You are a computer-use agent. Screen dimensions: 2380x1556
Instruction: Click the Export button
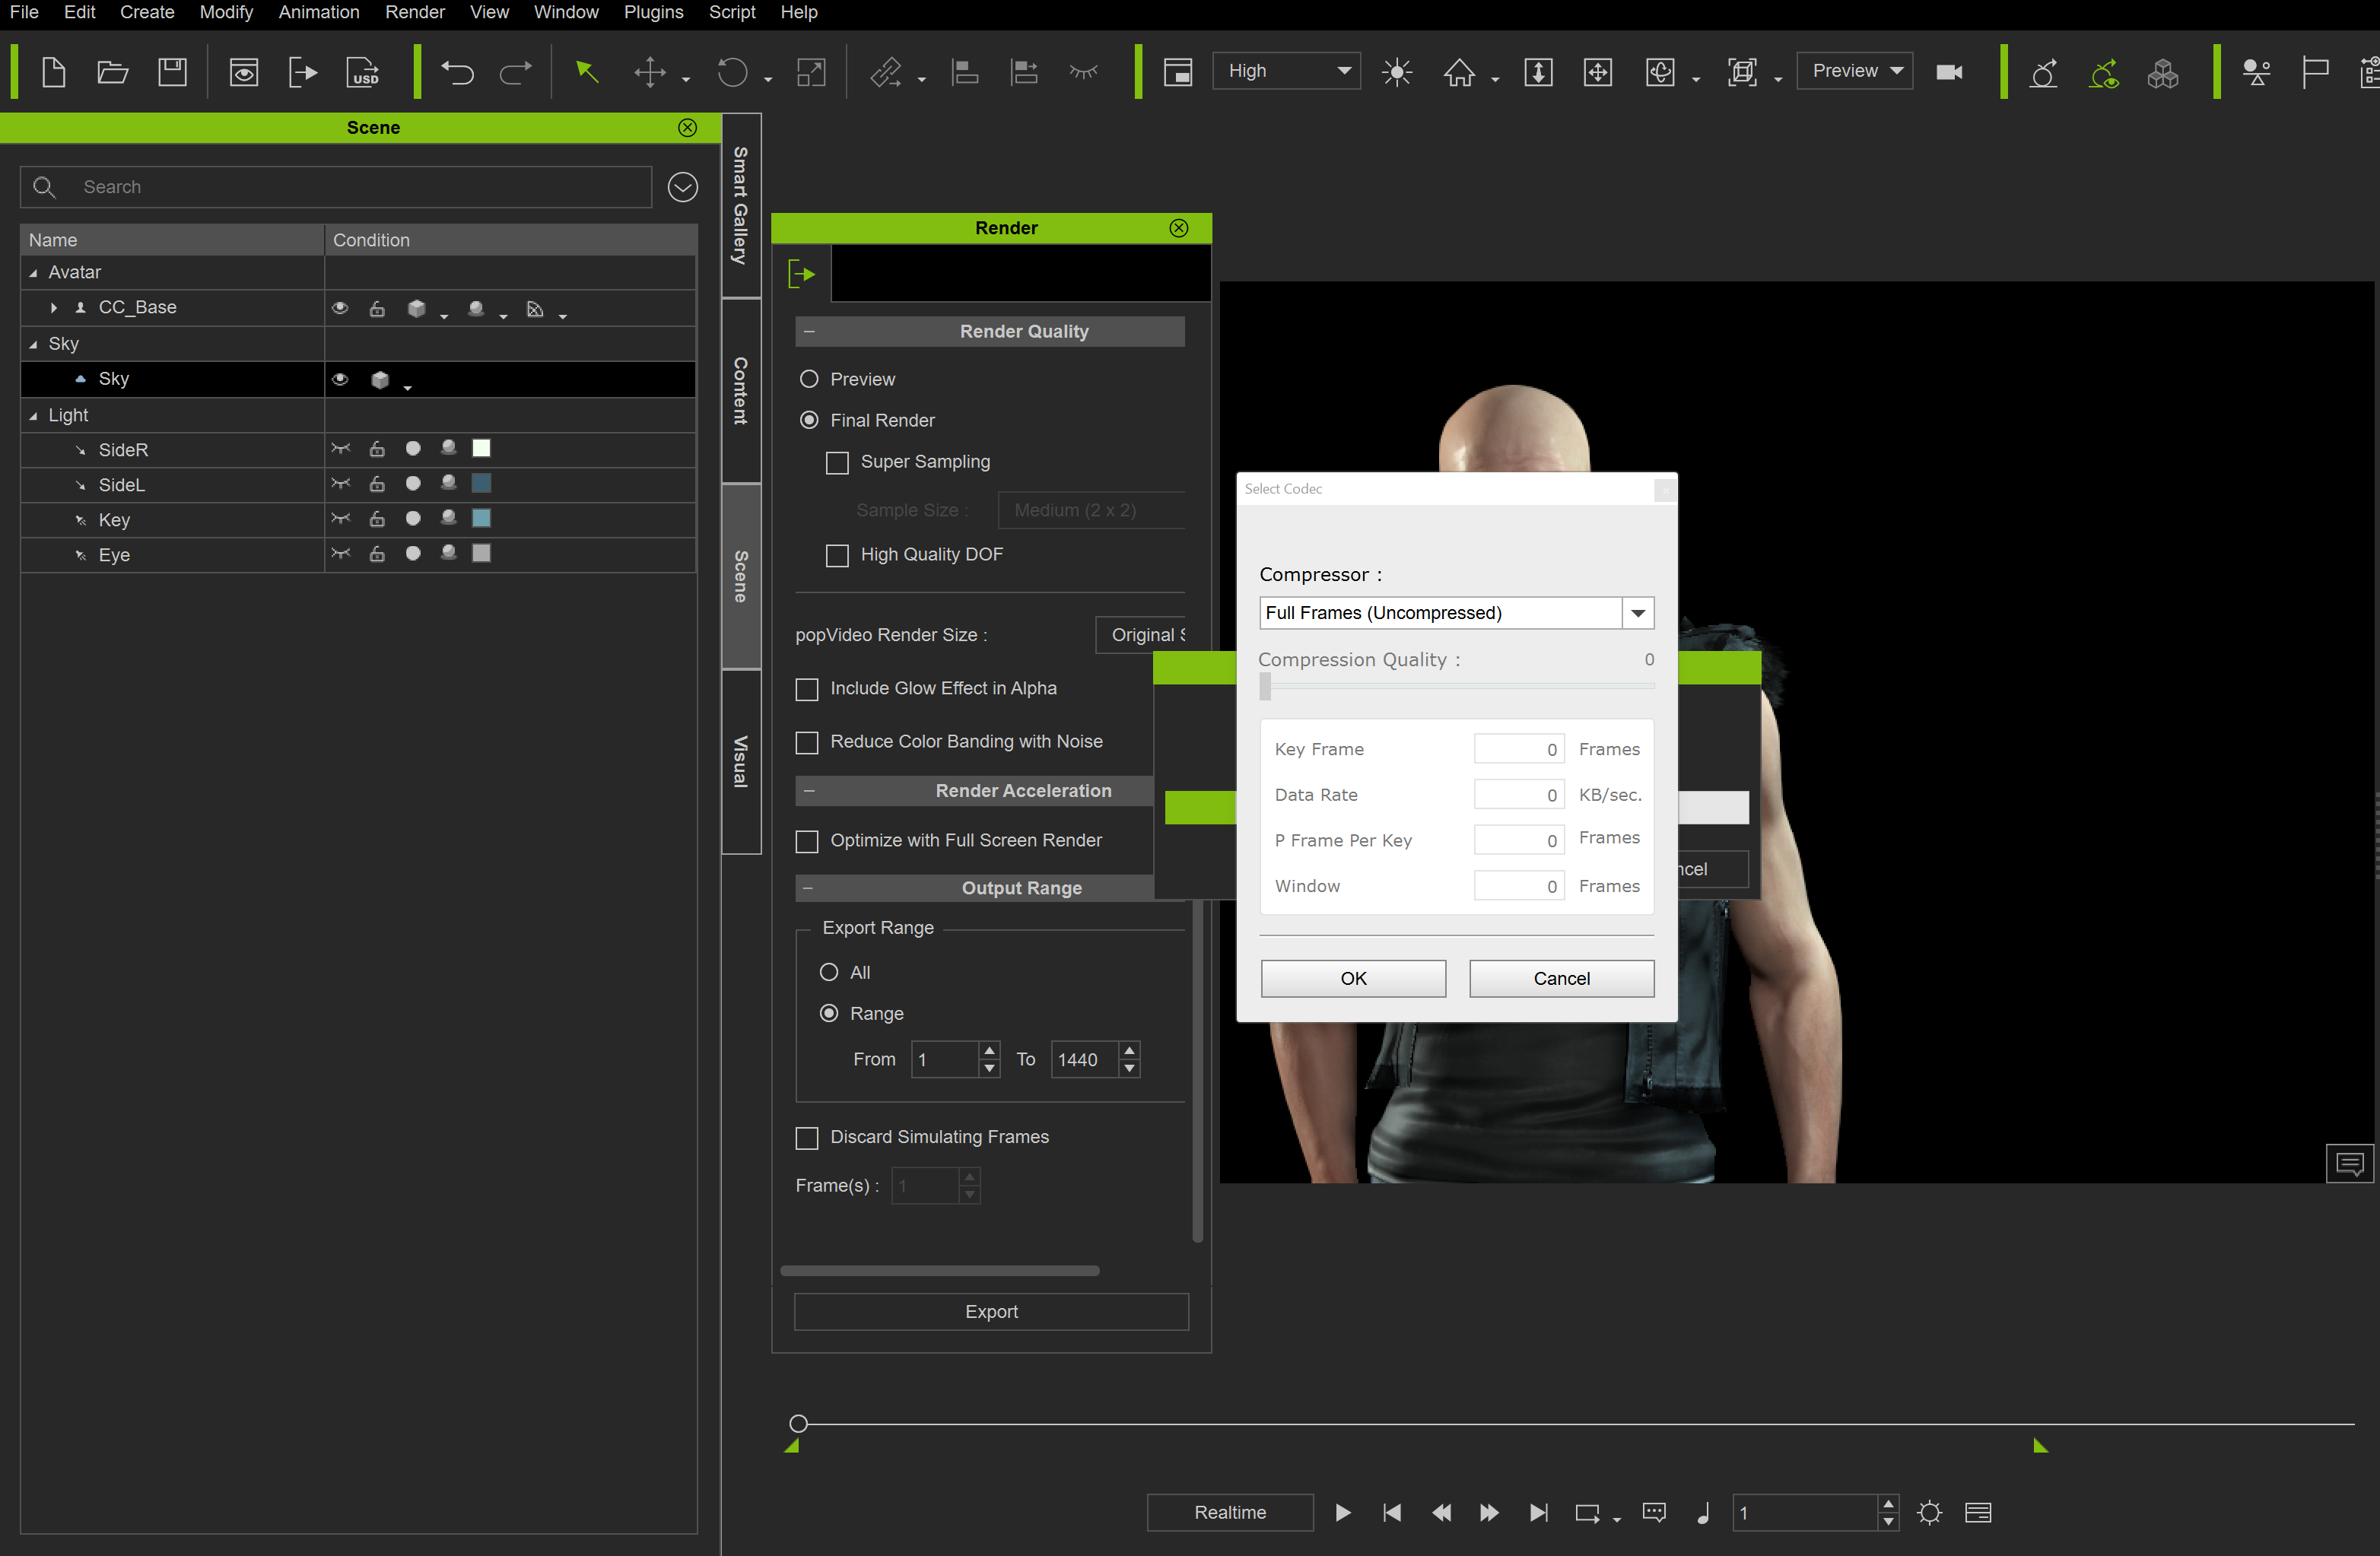pos(990,1311)
